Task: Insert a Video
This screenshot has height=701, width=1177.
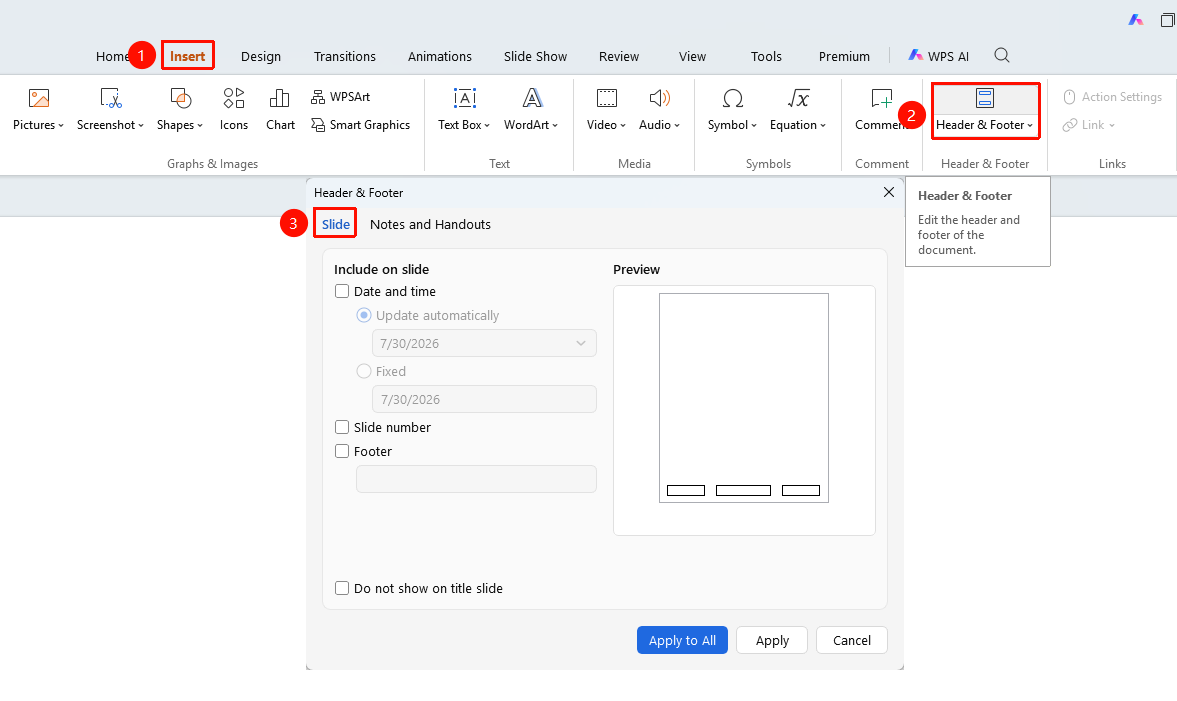Action: pos(606,110)
